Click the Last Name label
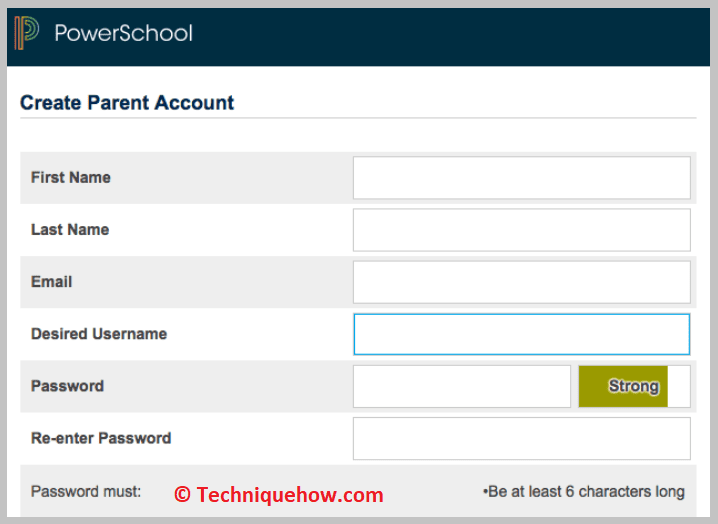This screenshot has height=524, width=718. tap(70, 230)
